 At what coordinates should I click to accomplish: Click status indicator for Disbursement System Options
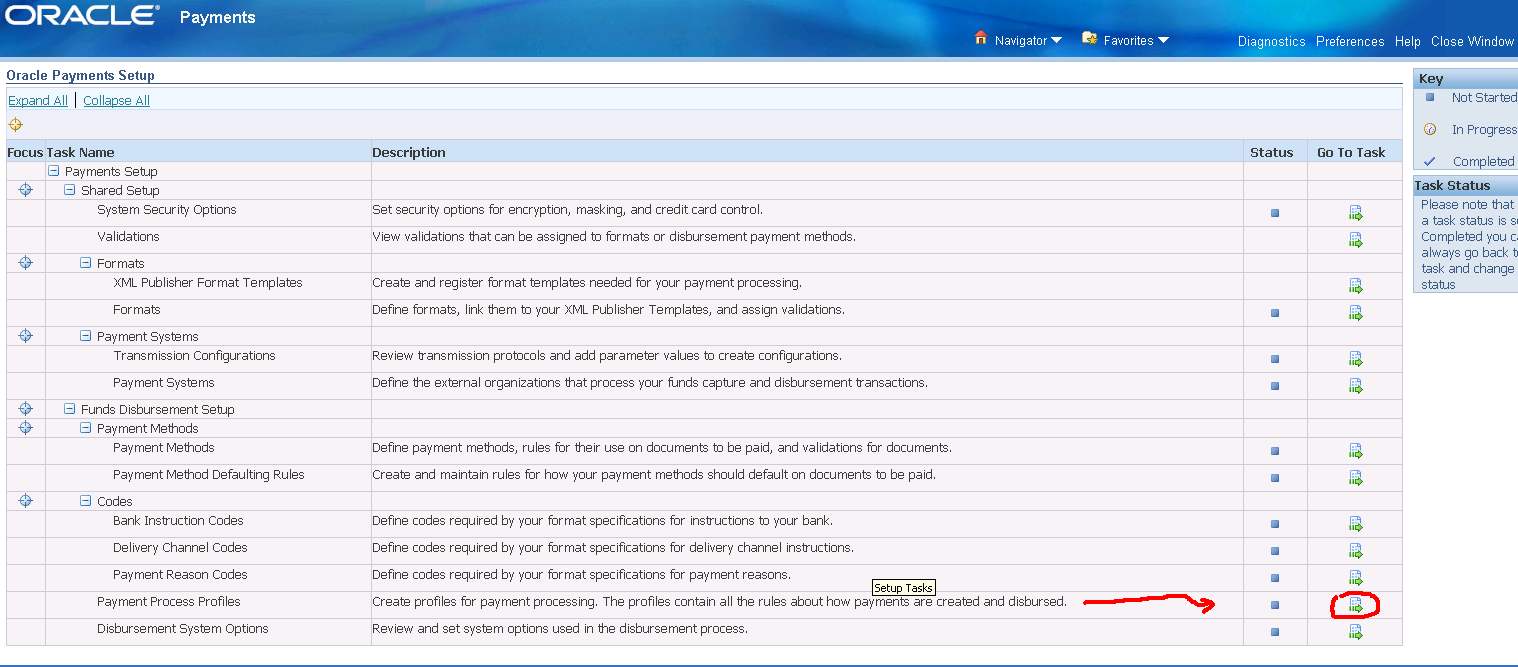(x=1275, y=632)
